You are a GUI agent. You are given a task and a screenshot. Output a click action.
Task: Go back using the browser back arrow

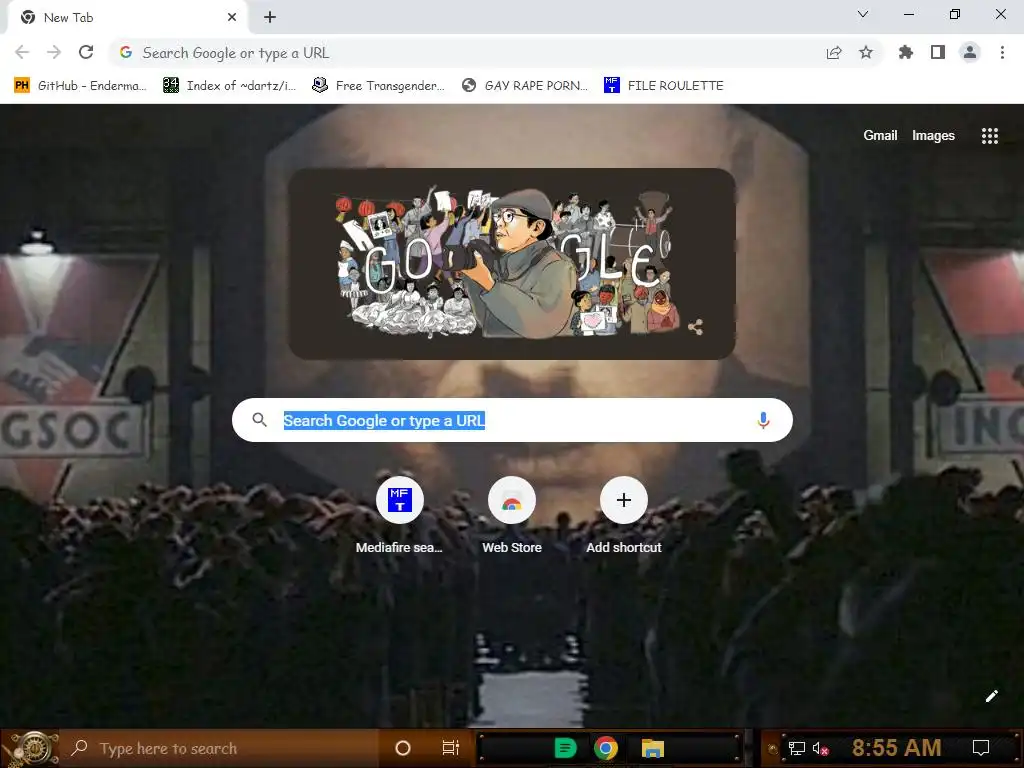point(22,52)
